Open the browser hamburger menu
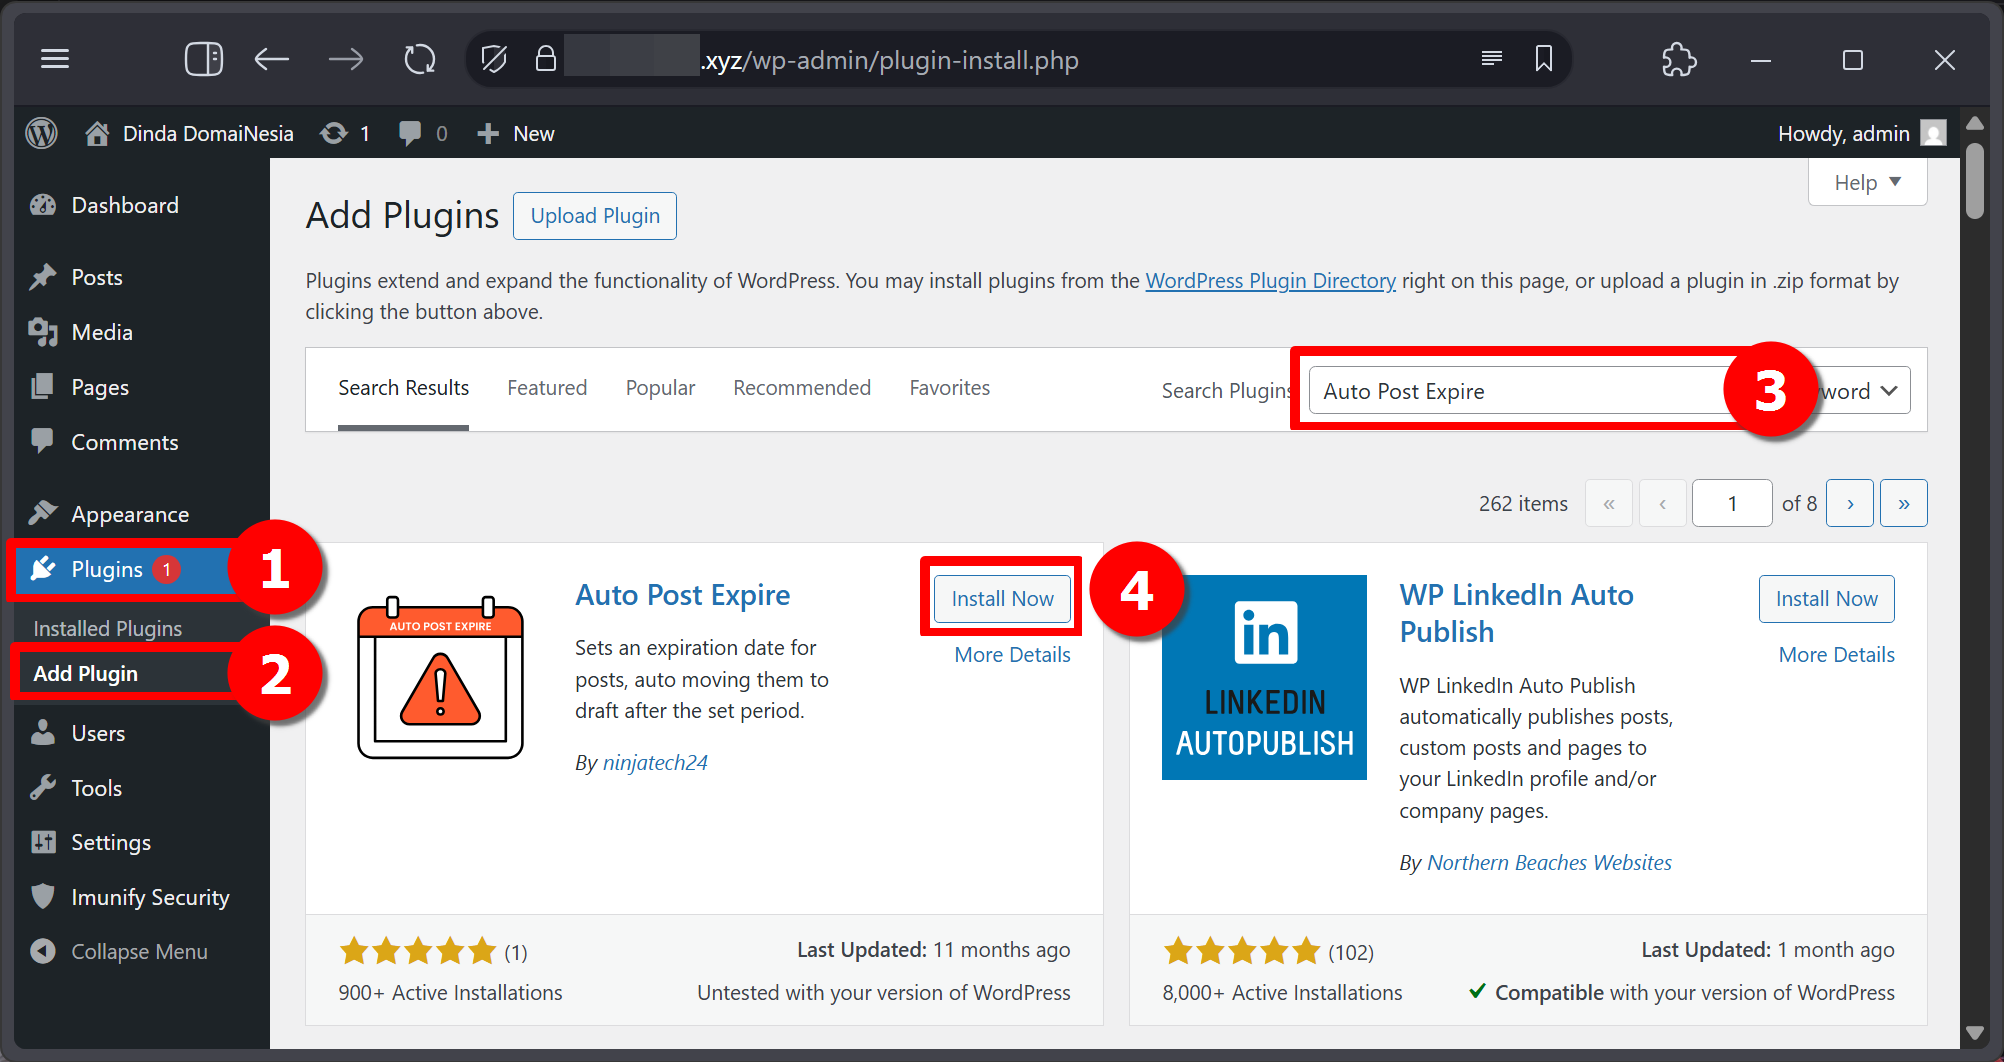This screenshot has height=1062, width=2004. [x=55, y=60]
